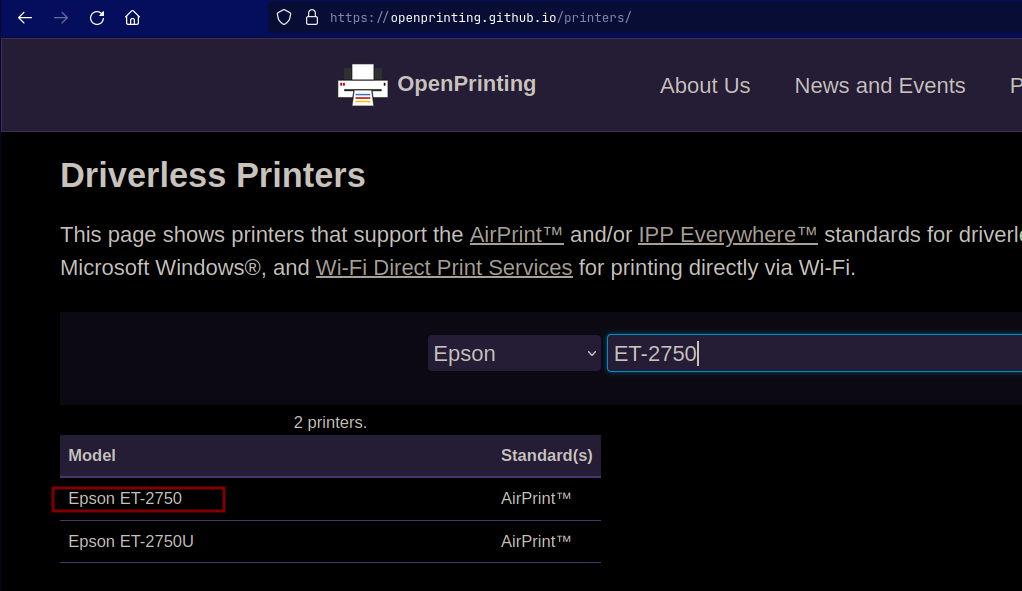This screenshot has height=591, width=1022.
Task: Click the browser forward arrow
Action: pyautogui.click(x=61, y=18)
